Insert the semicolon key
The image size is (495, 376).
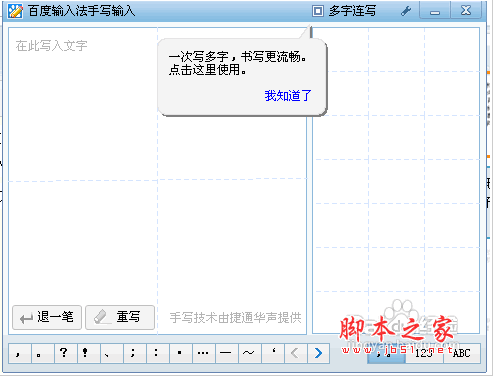pyautogui.click(x=135, y=353)
